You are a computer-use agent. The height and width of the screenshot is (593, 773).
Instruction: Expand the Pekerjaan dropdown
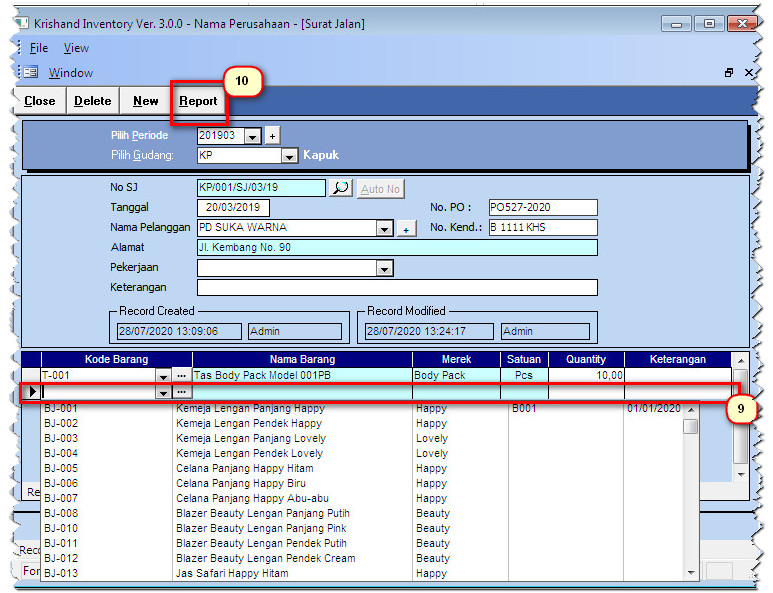pyautogui.click(x=385, y=269)
